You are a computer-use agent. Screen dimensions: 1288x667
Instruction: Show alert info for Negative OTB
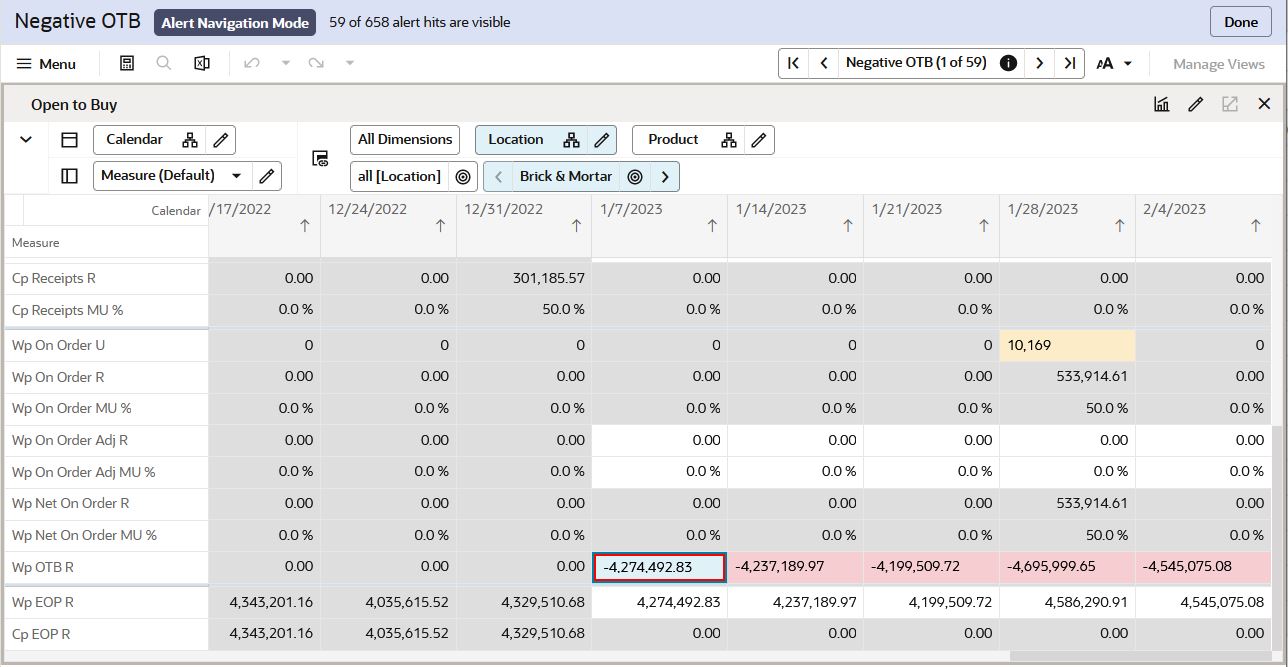(1008, 63)
